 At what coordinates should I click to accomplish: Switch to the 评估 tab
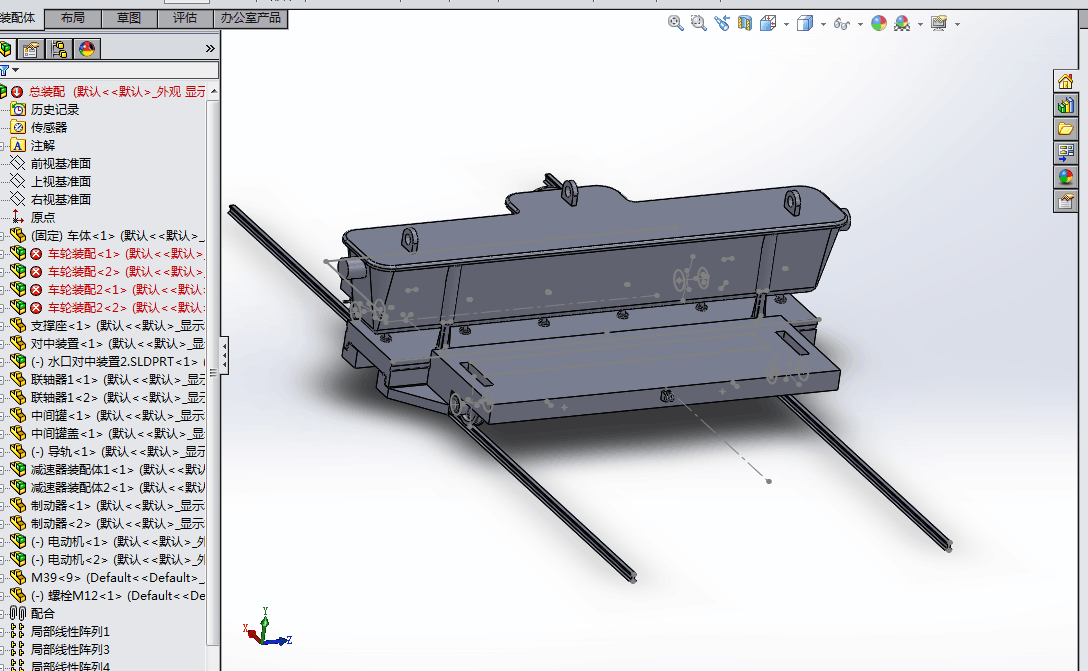coord(185,18)
